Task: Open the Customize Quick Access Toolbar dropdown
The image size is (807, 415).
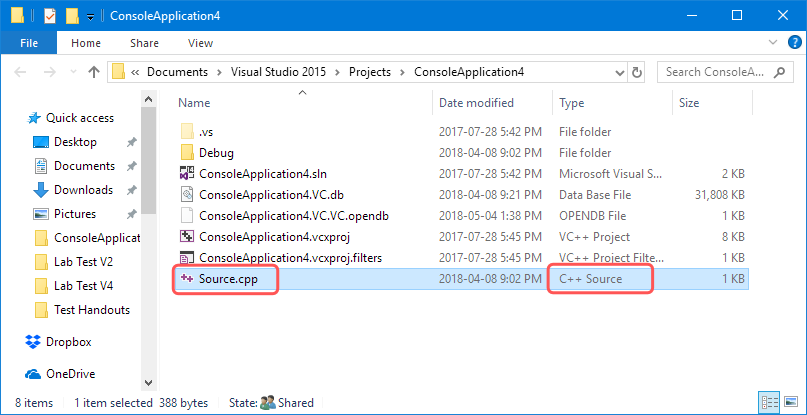Action: point(90,16)
